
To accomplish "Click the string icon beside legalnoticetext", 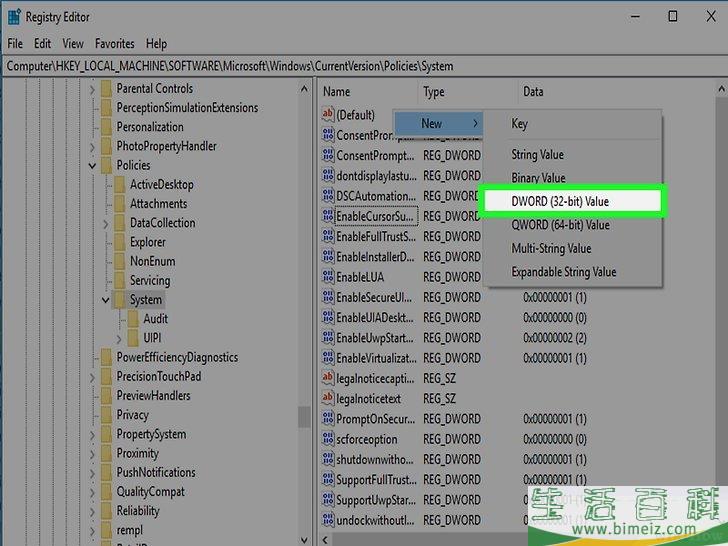I will [x=327, y=399].
